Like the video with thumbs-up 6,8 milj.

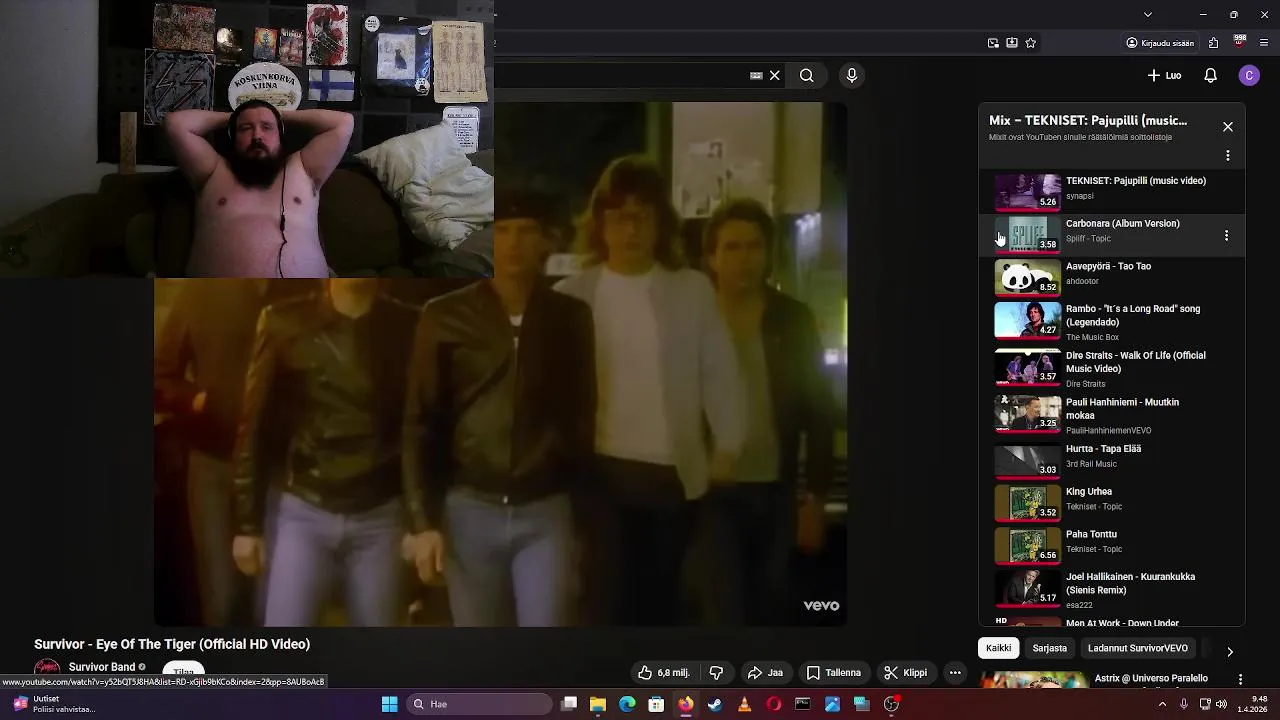[x=665, y=673]
